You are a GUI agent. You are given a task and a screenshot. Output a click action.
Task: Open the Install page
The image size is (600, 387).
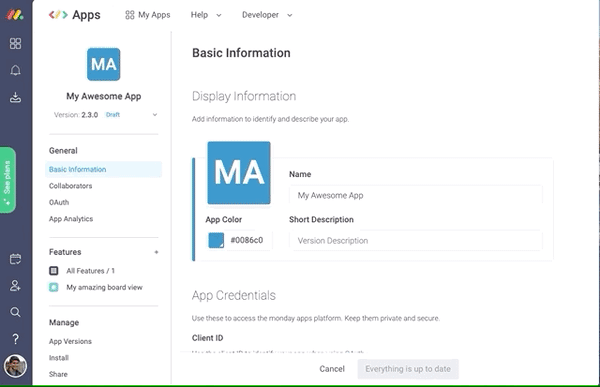point(59,358)
